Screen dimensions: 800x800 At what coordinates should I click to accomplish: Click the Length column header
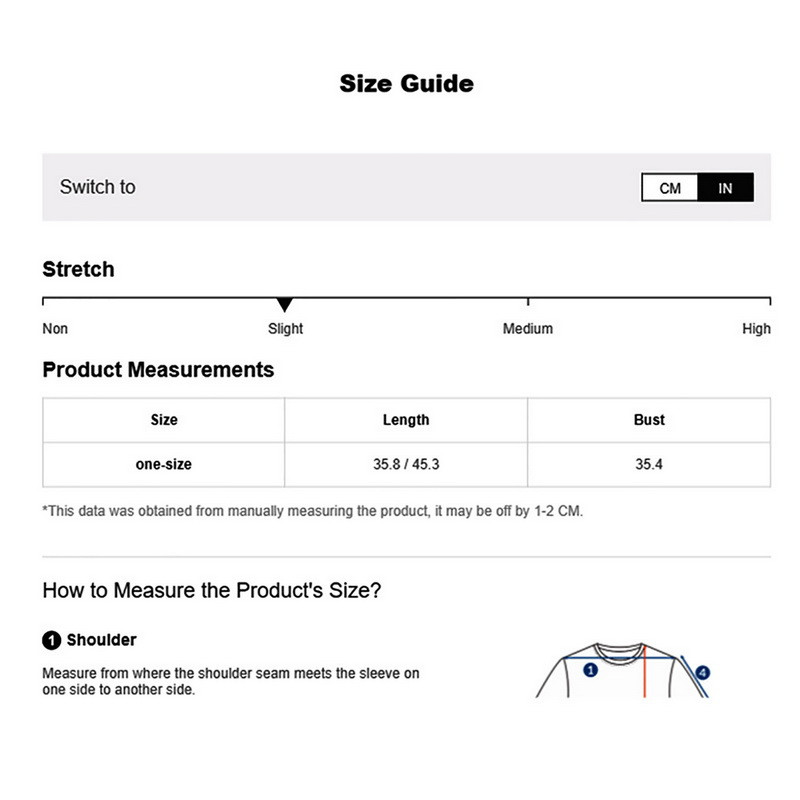point(406,420)
